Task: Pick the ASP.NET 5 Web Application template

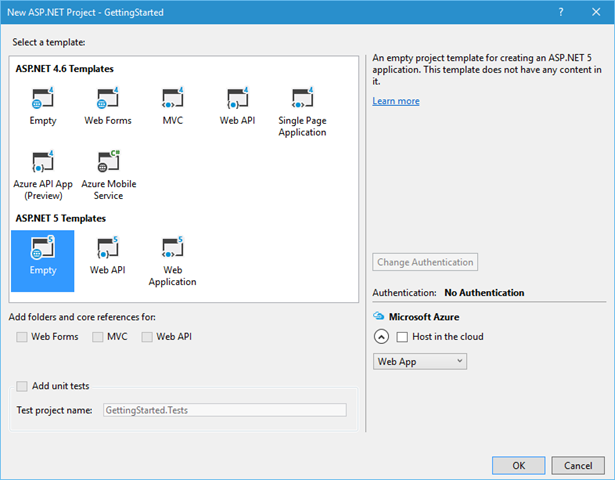Action: (x=172, y=250)
